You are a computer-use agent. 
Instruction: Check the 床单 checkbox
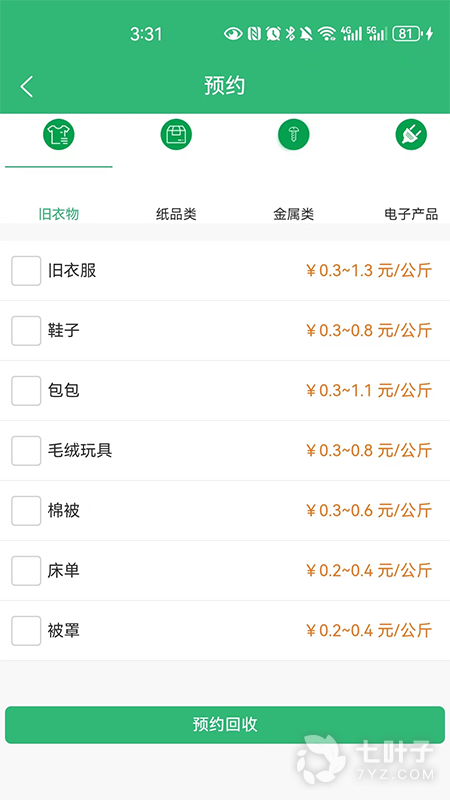coord(26,570)
